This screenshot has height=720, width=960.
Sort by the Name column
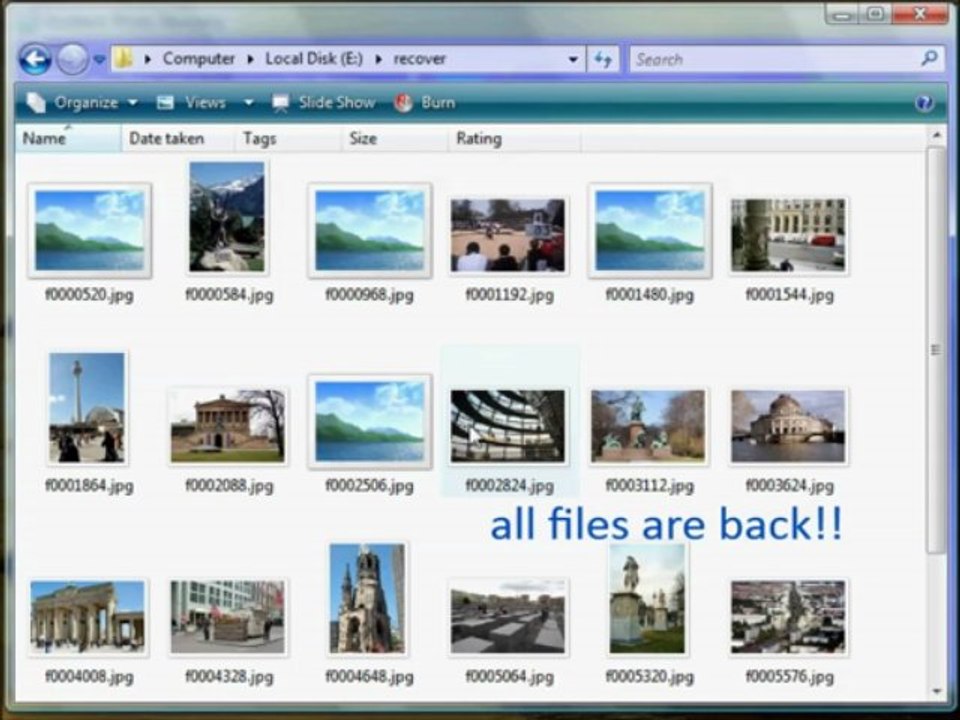click(x=68, y=139)
